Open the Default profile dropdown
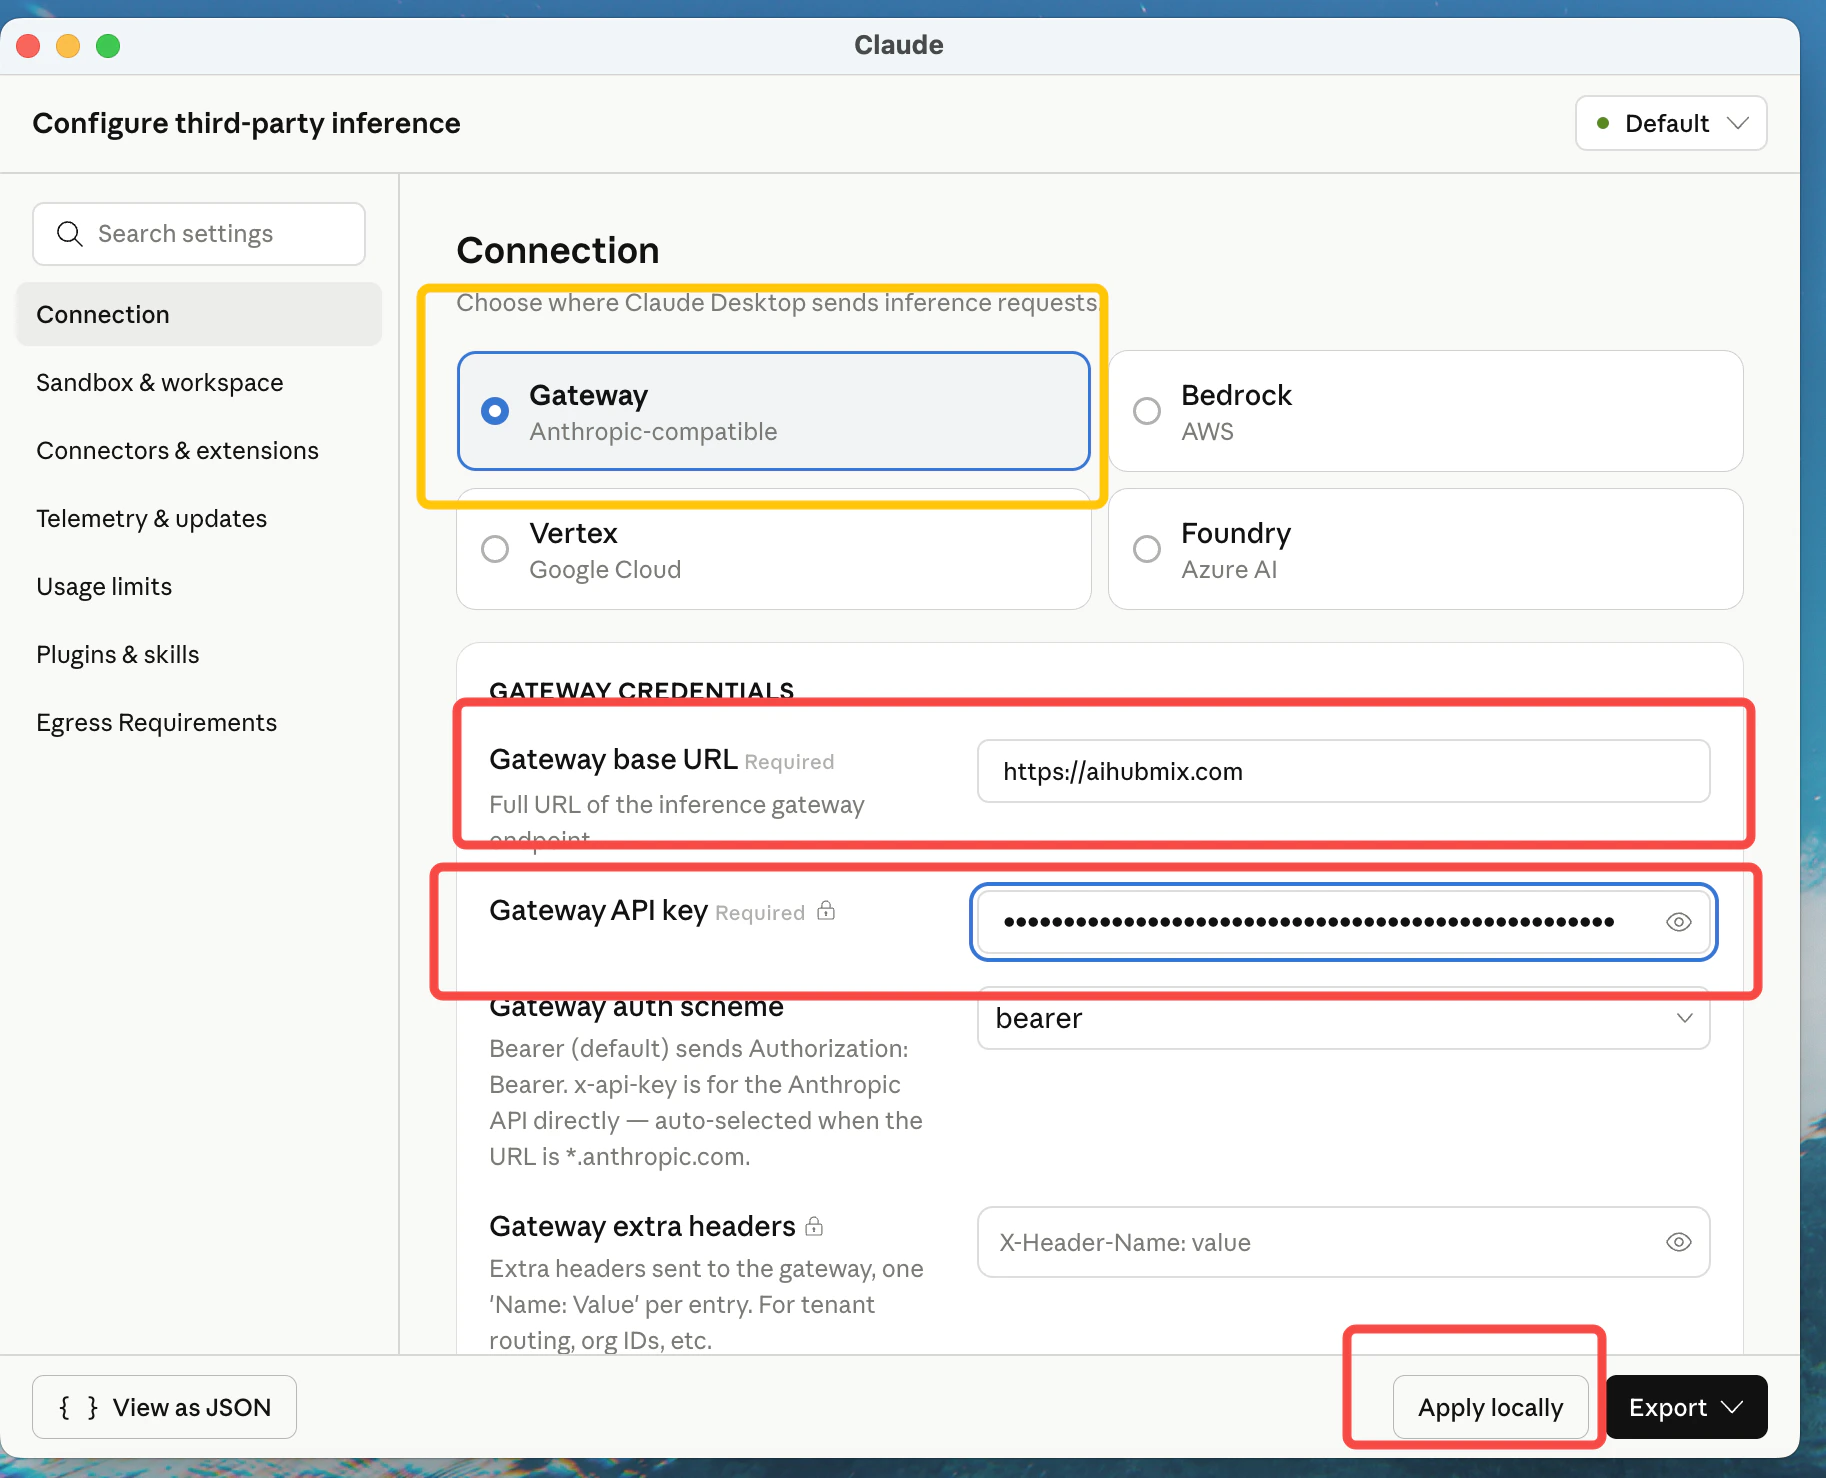 pyautogui.click(x=1671, y=123)
